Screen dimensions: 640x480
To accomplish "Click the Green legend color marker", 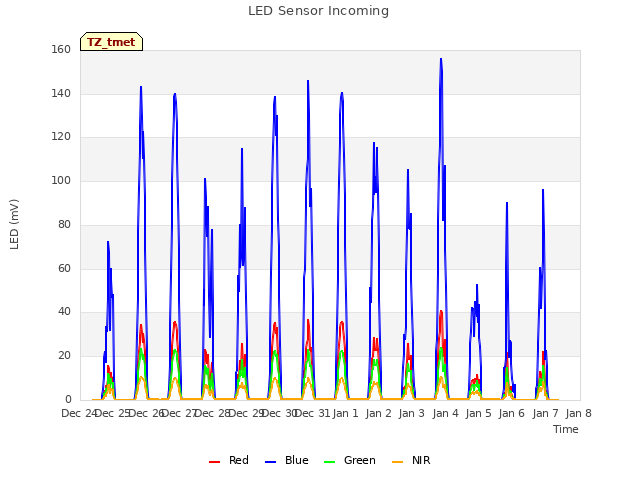I will coord(329,462).
